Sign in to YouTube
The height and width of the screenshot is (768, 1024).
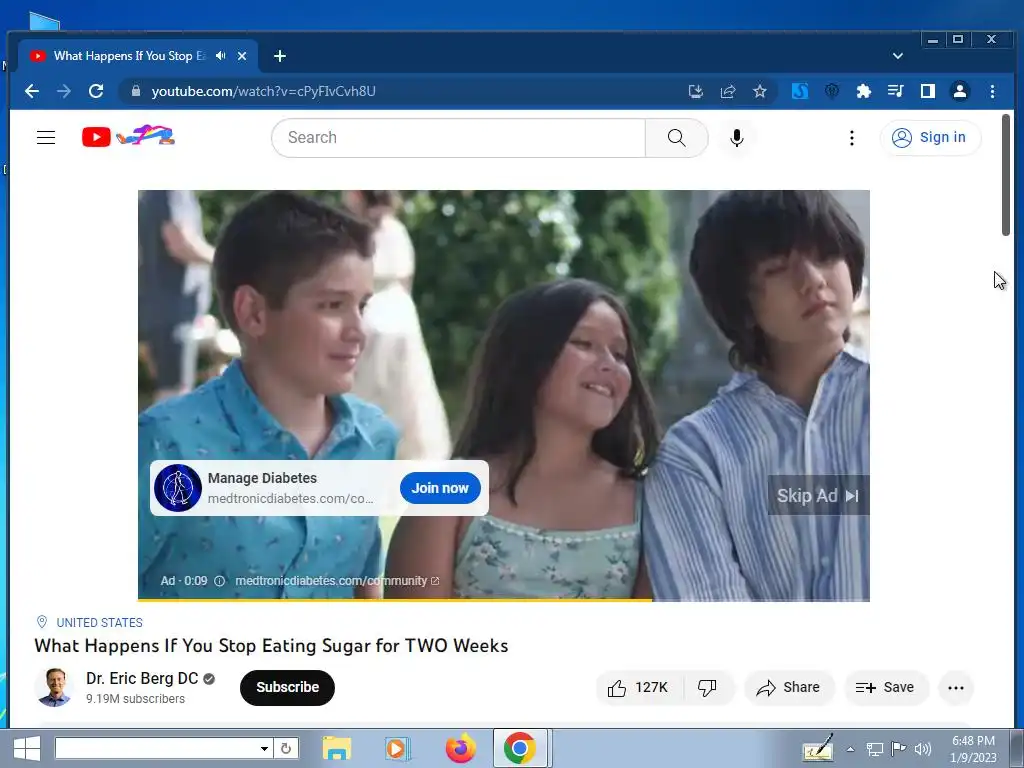pyautogui.click(x=930, y=138)
